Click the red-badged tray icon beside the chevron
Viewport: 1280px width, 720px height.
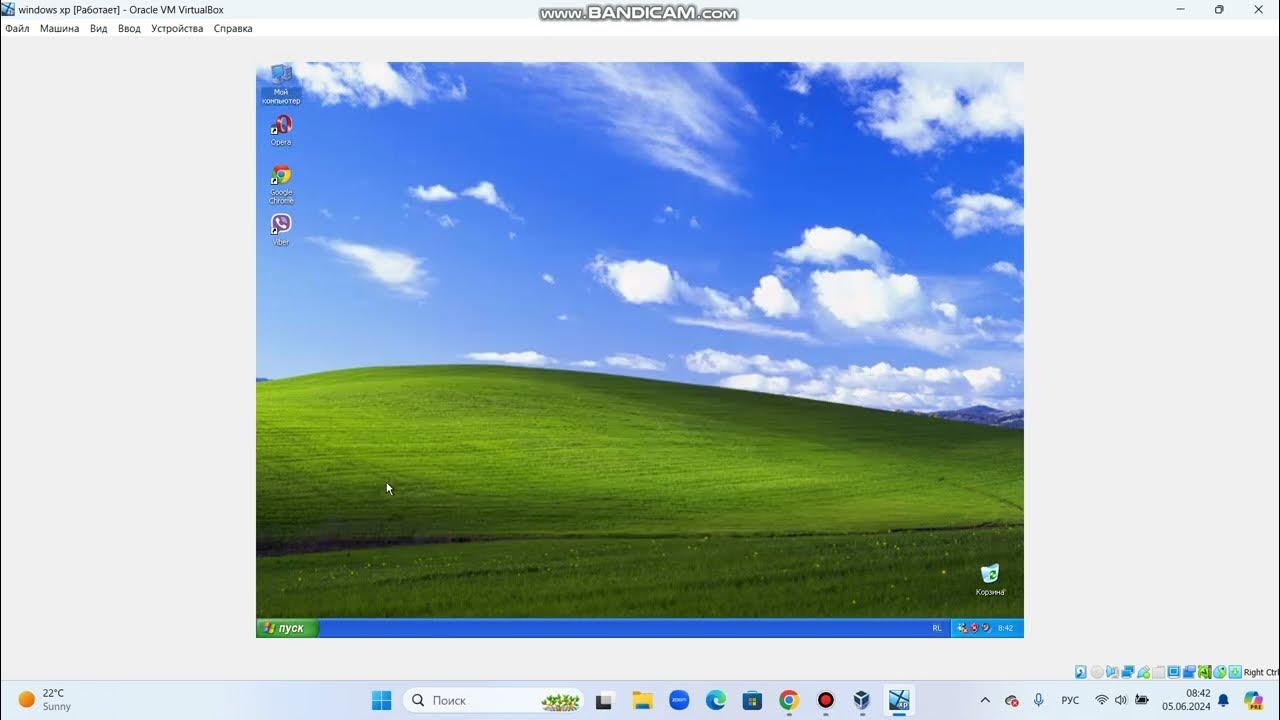click(x=1011, y=700)
